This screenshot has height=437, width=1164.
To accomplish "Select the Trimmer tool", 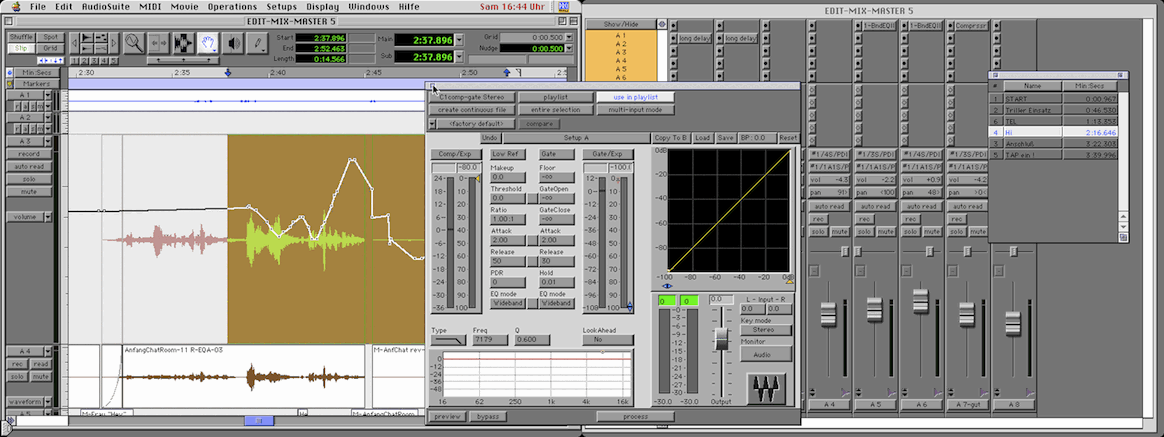I will click(x=158, y=42).
